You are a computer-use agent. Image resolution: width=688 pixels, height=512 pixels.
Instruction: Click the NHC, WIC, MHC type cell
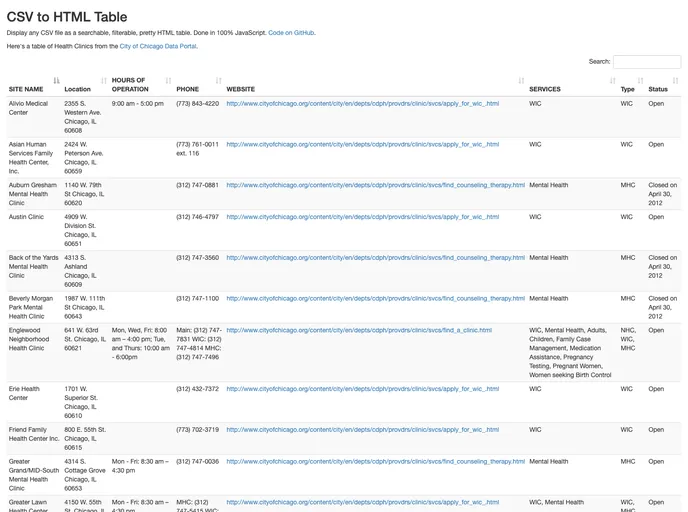[x=628, y=339]
